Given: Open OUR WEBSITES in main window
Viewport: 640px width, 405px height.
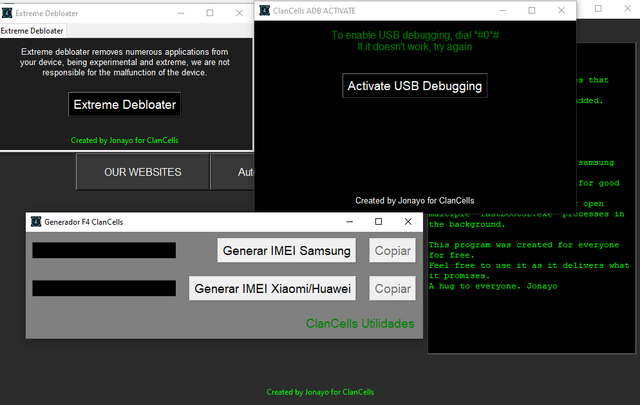Looking at the screenshot, I should [142, 172].
